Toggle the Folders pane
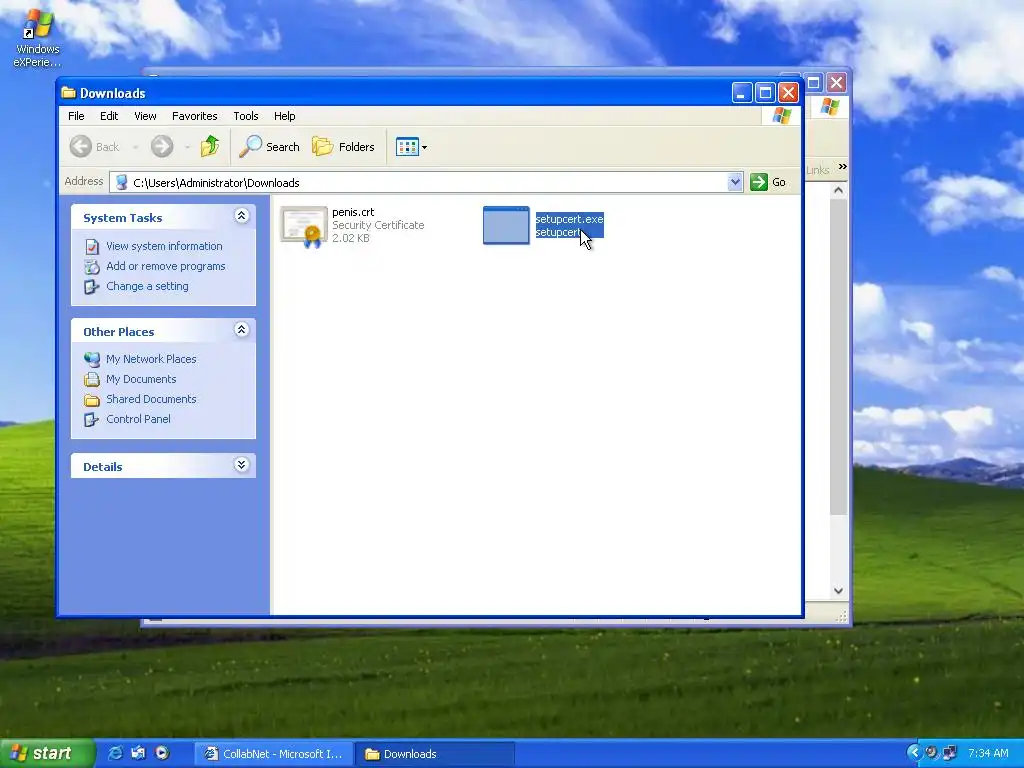Screen dimensions: 1024x768 click(x=344, y=147)
